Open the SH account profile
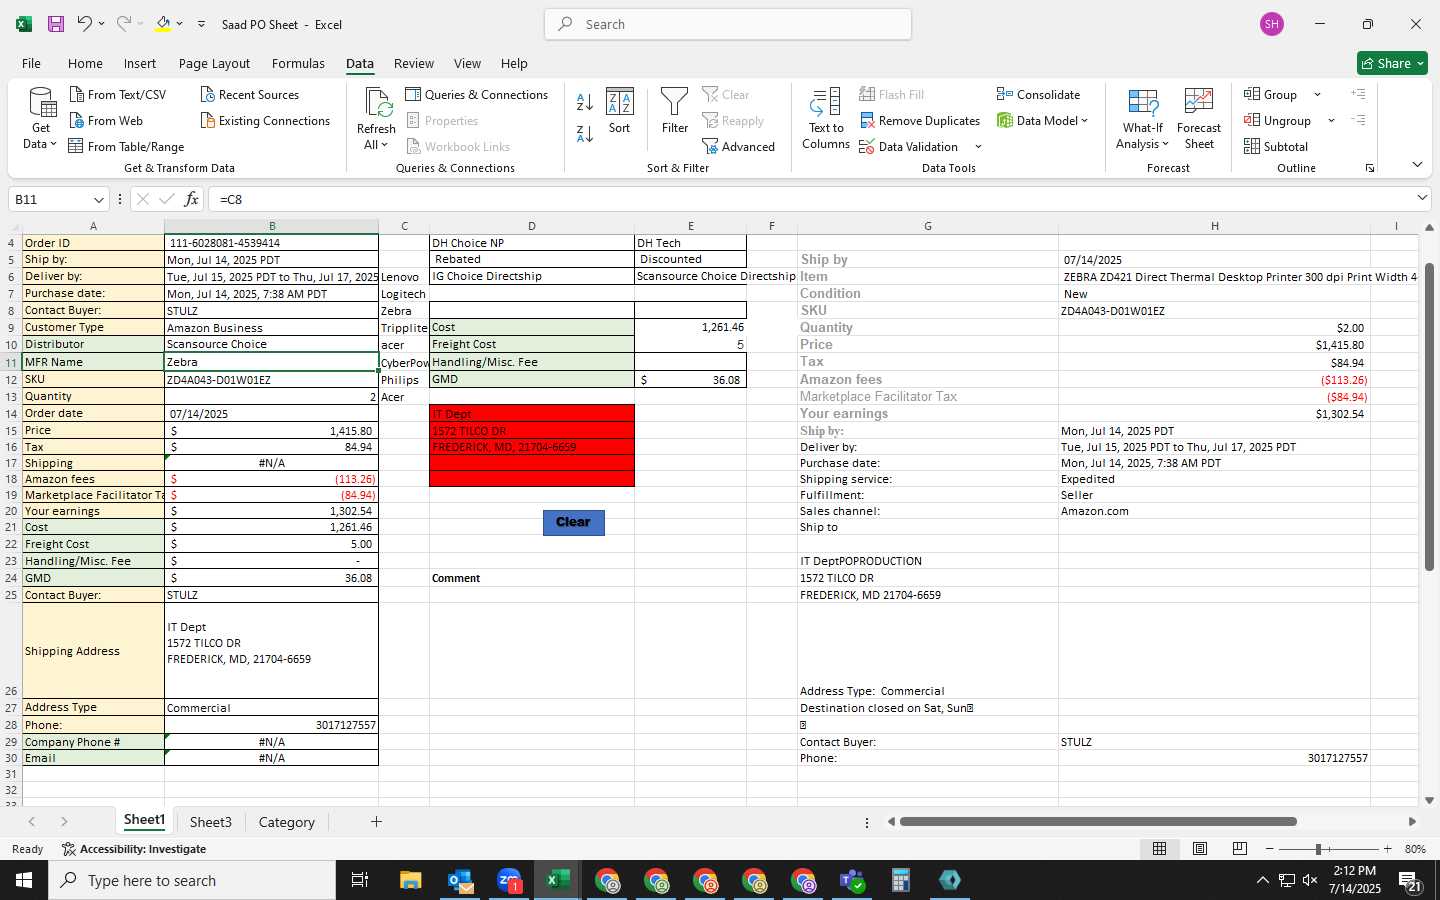Image resolution: width=1440 pixels, height=900 pixels. [x=1272, y=24]
